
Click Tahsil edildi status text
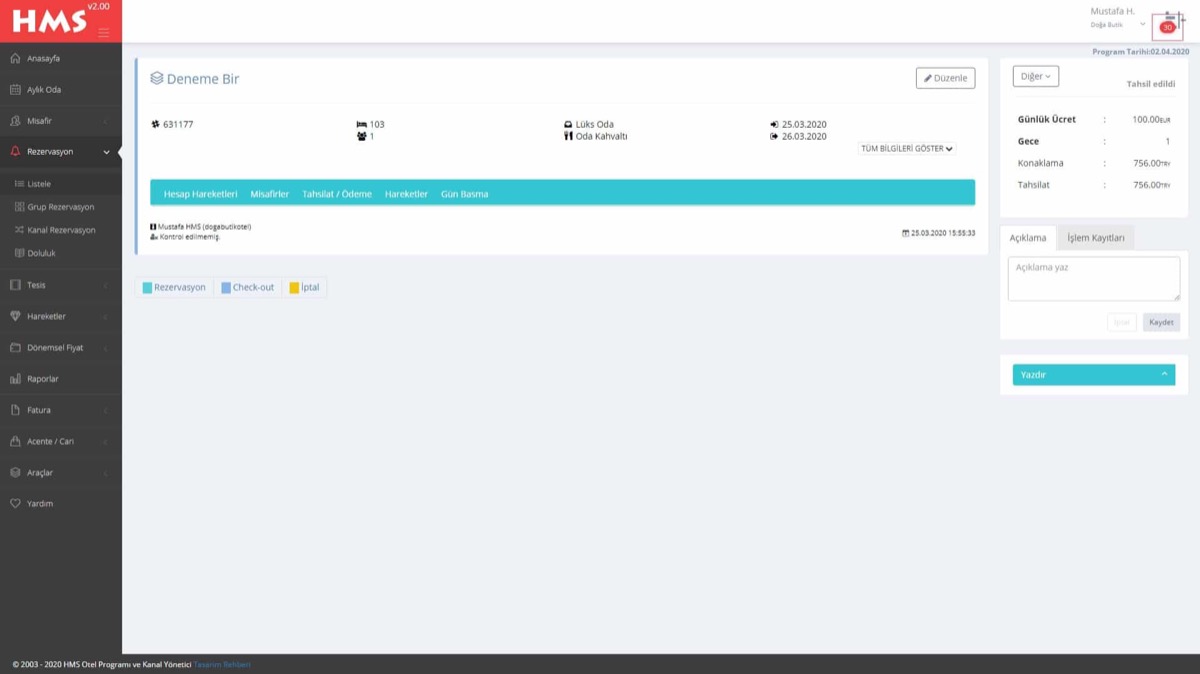[1151, 84]
